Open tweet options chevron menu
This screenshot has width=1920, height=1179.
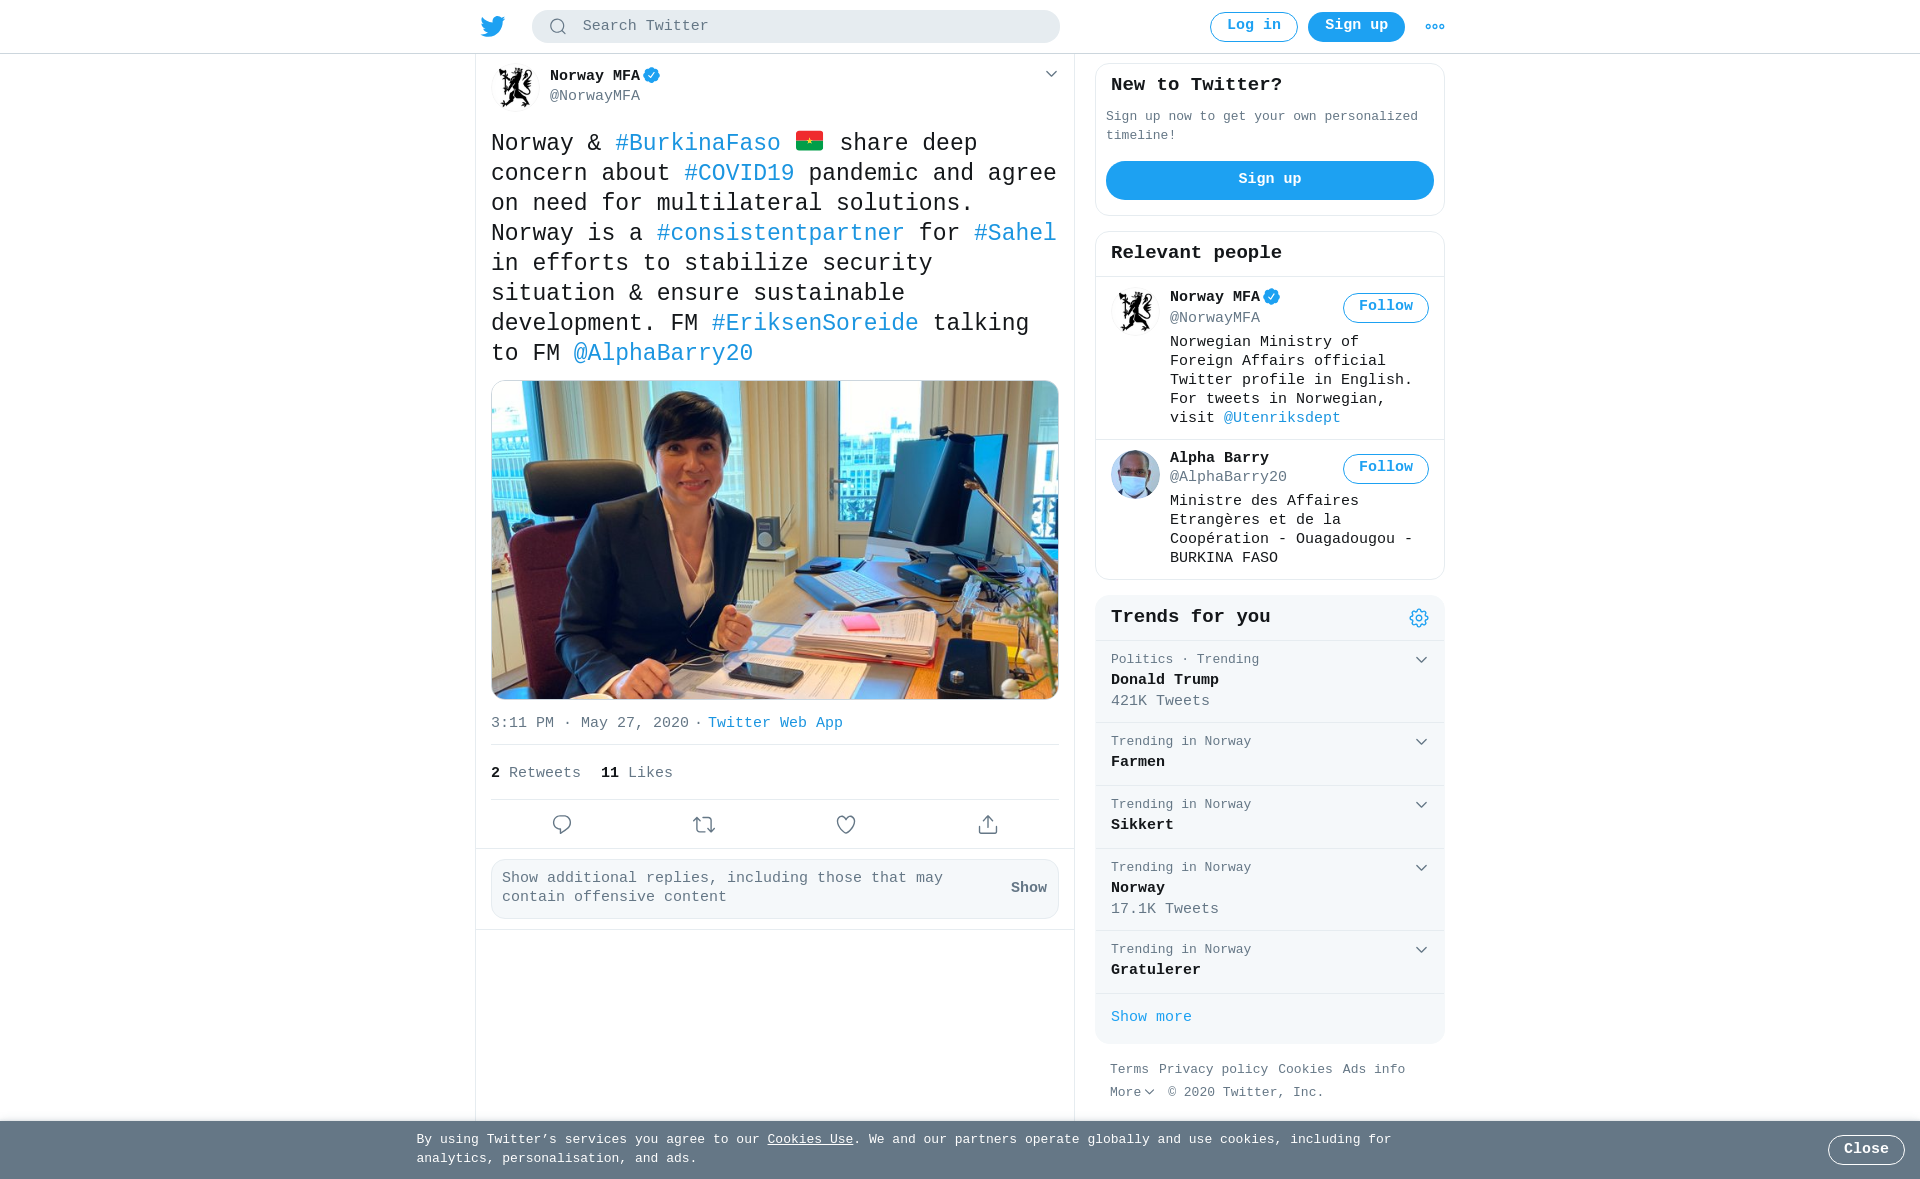tap(1051, 74)
